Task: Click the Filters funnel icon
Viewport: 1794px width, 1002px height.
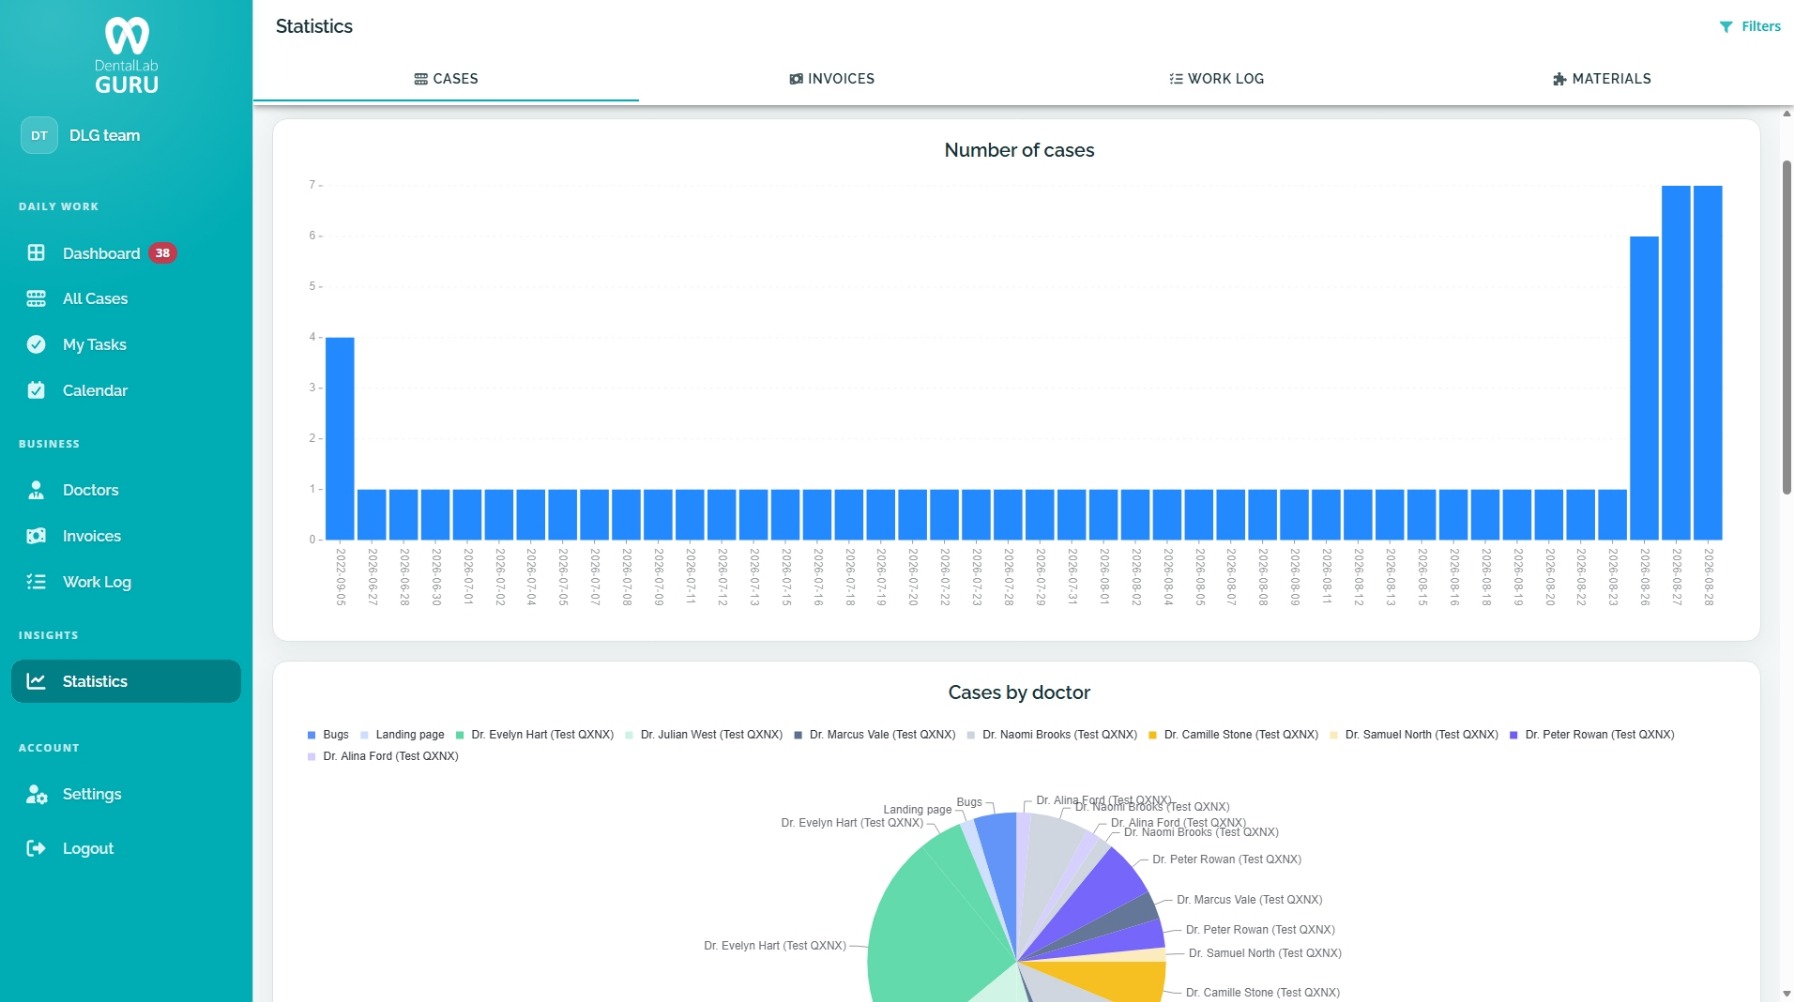Action: coord(1726,27)
